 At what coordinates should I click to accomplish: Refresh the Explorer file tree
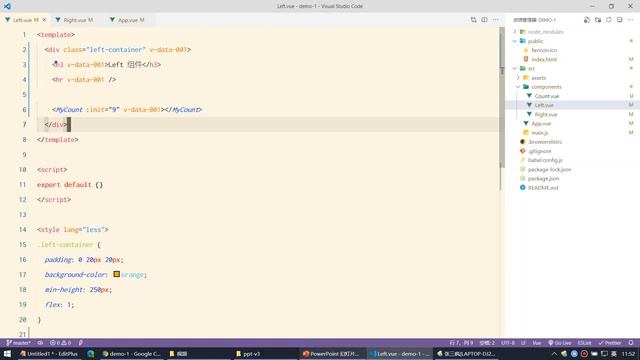[609, 20]
